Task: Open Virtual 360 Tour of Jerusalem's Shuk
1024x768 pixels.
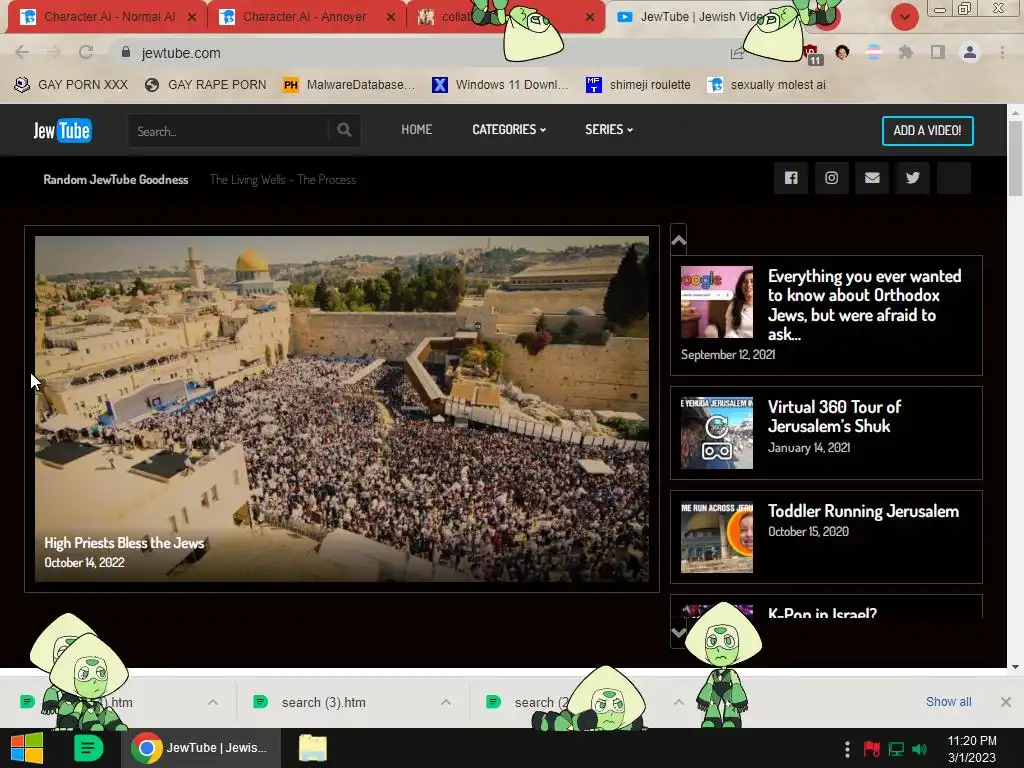Action: tap(834, 416)
